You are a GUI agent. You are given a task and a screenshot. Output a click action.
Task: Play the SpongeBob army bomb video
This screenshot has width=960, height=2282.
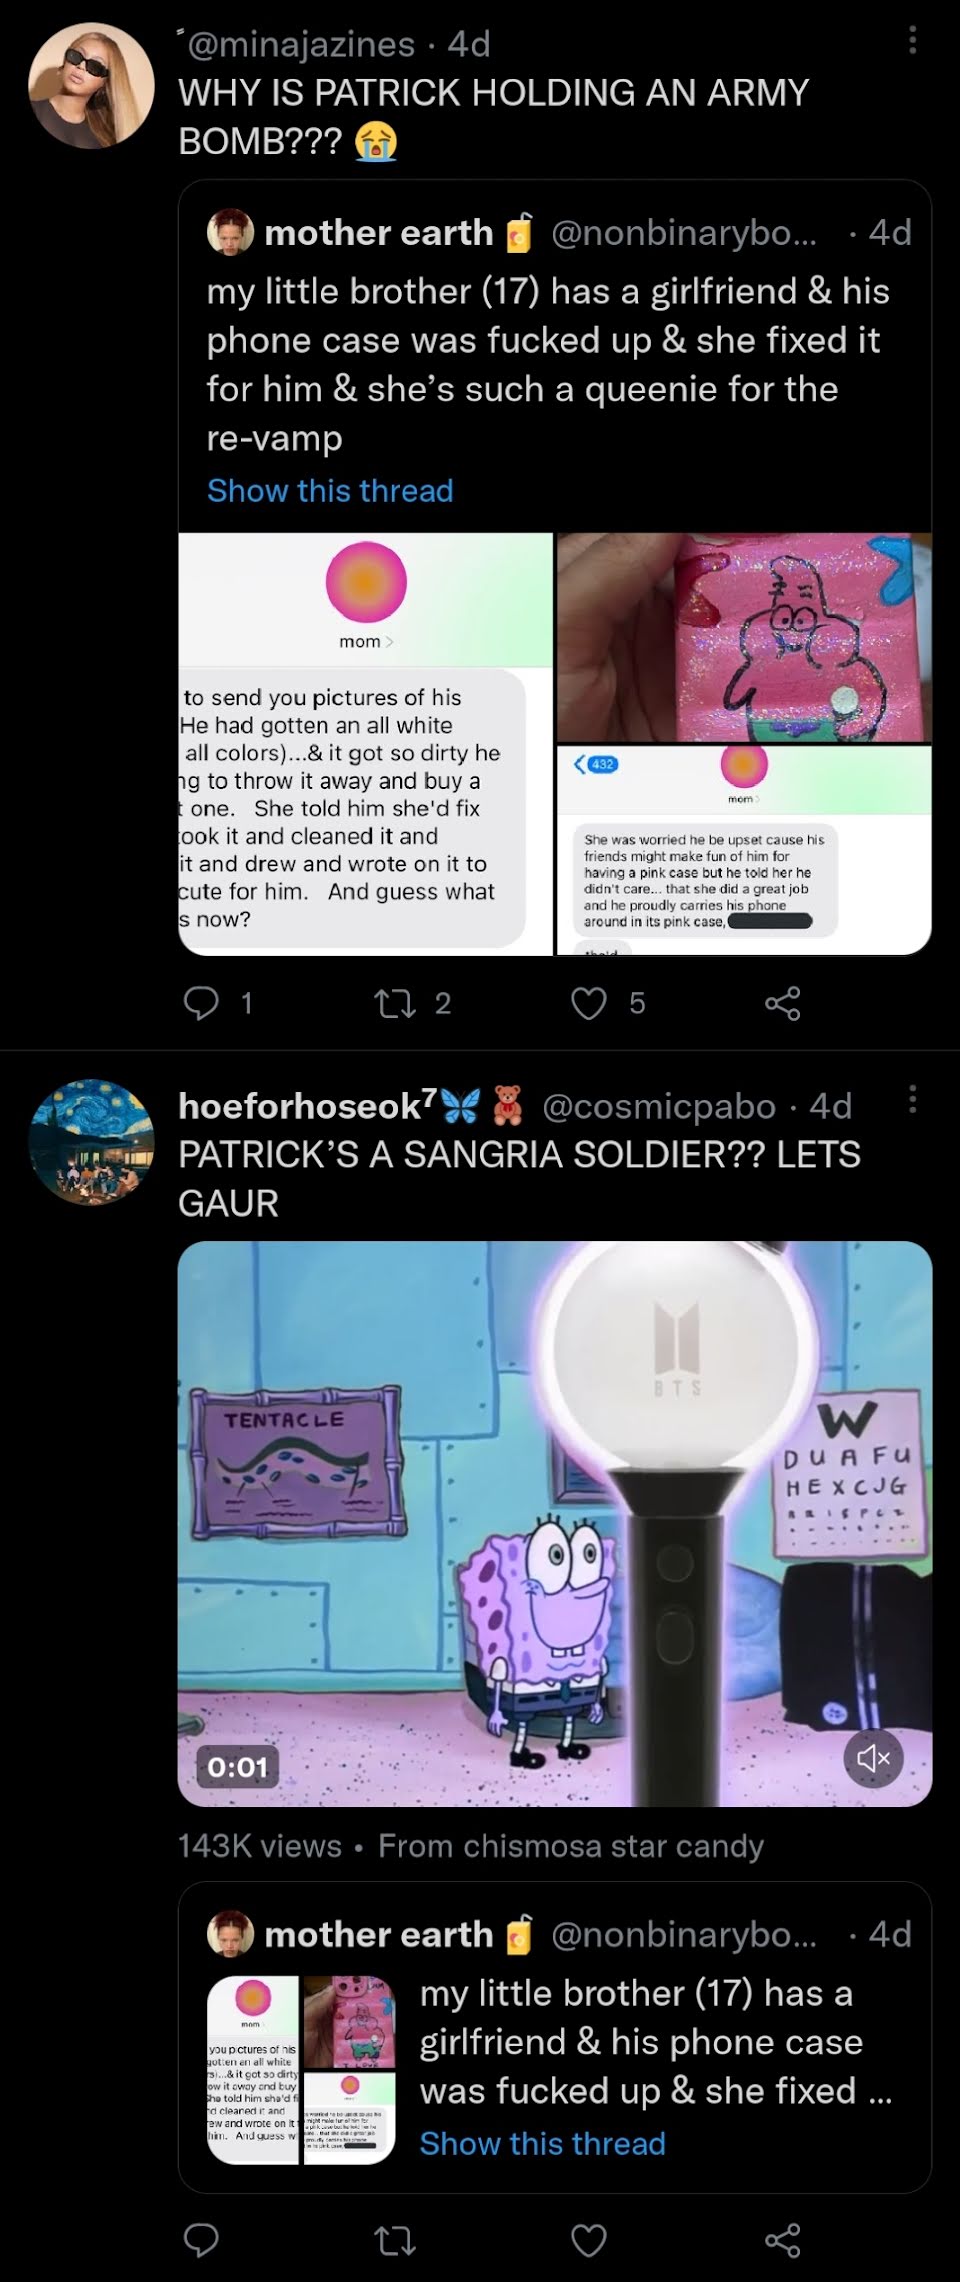pos(555,1524)
